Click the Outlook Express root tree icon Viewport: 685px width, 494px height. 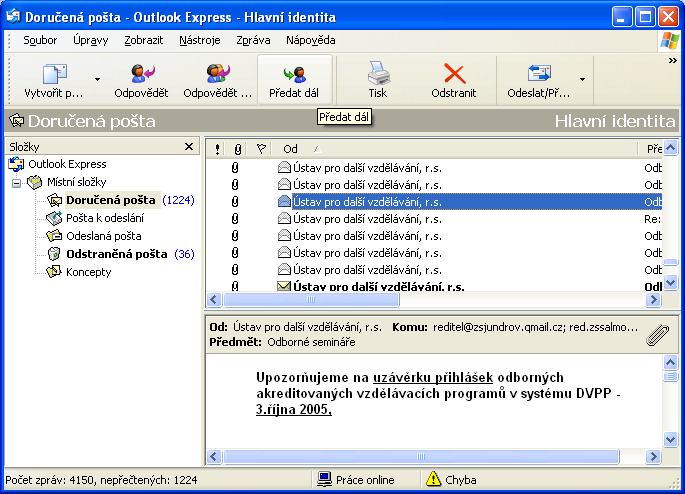coord(16,164)
